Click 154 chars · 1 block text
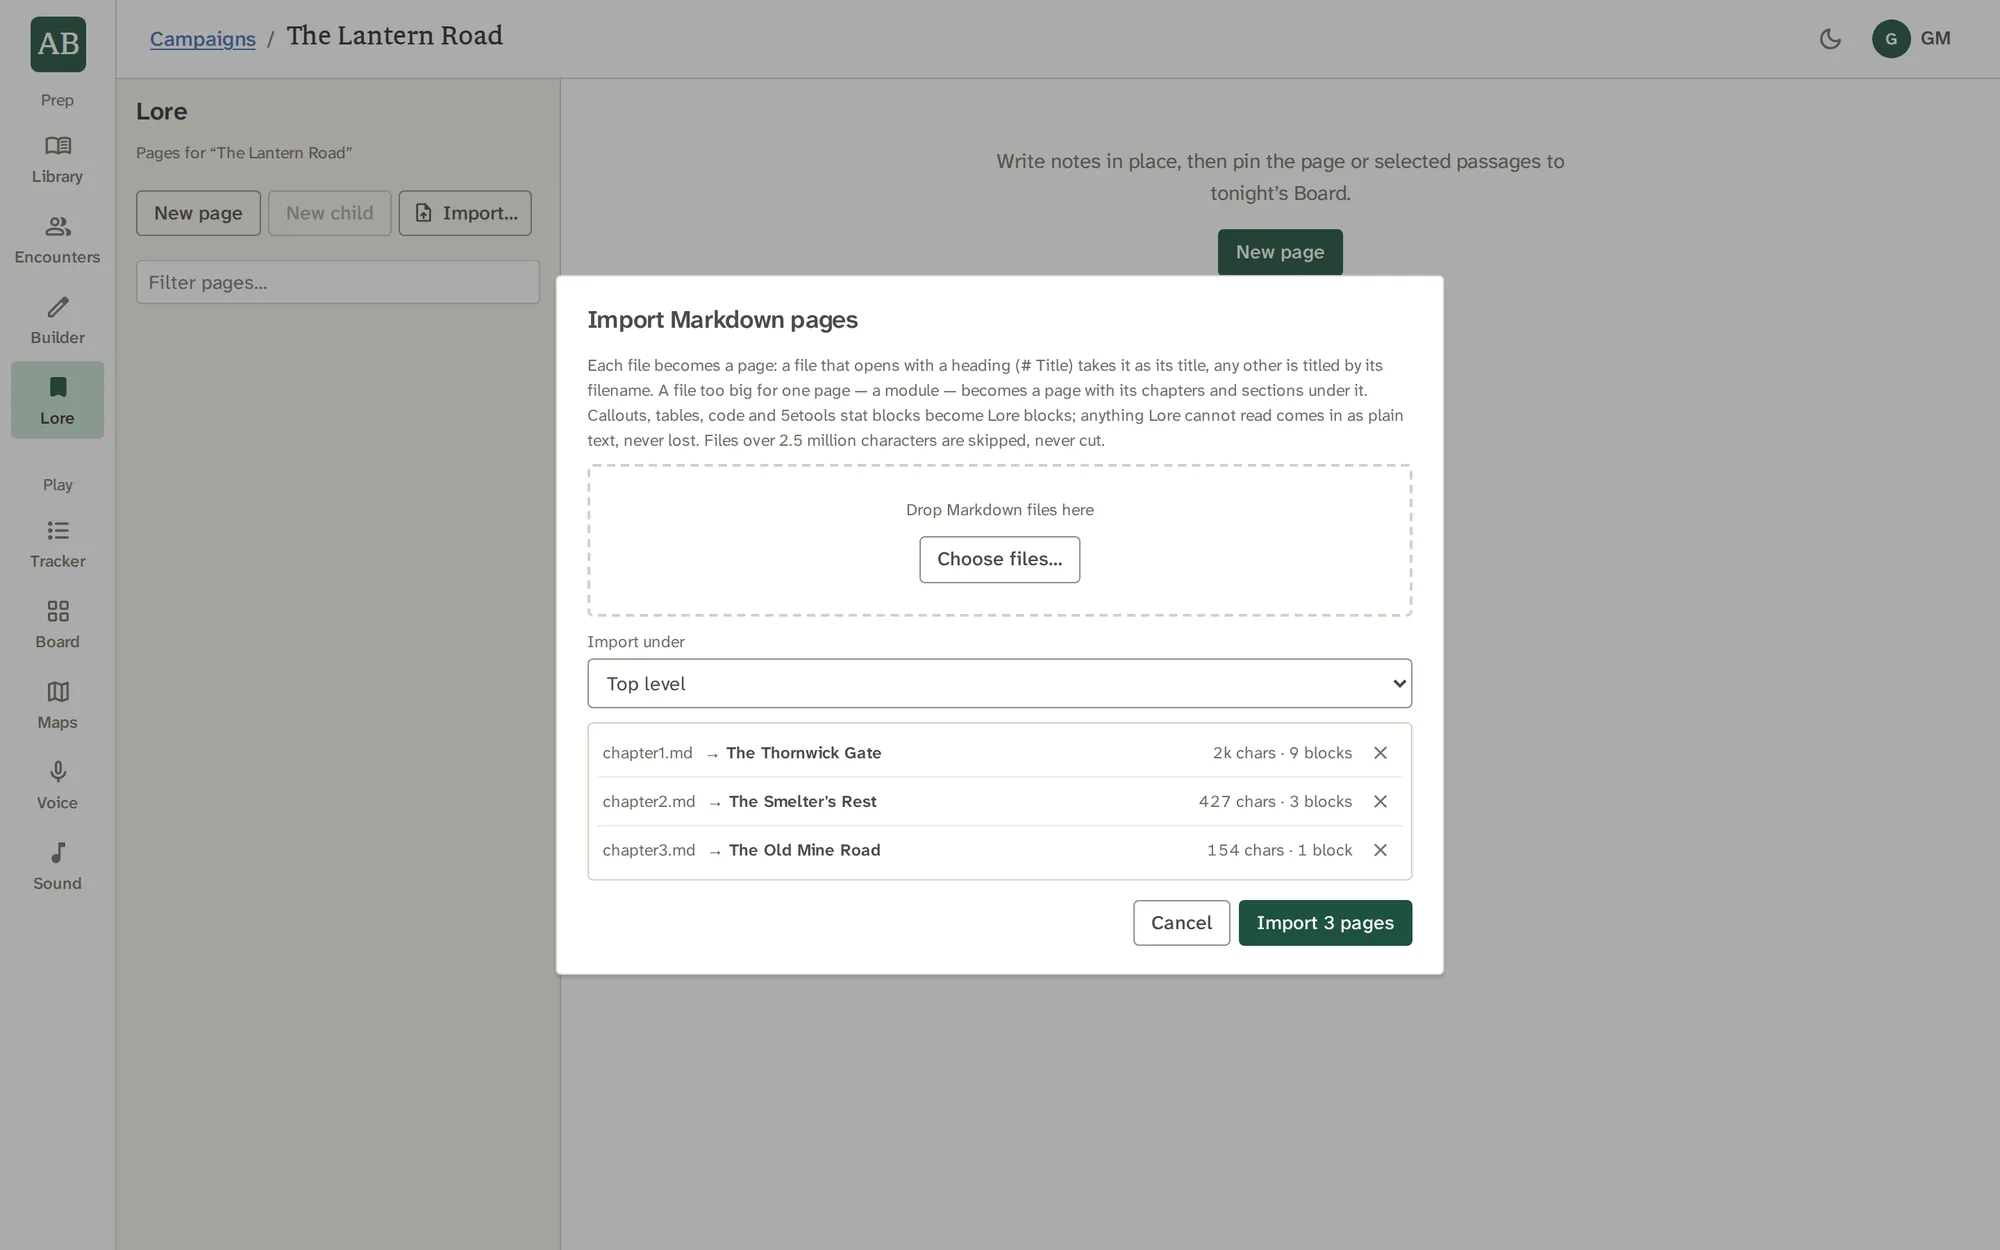This screenshot has height=1250, width=2000. coord(1279,850)
